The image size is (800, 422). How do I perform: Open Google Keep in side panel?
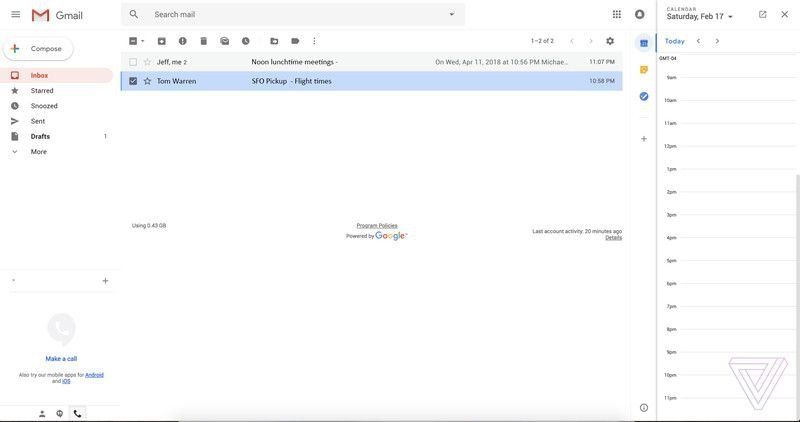point(644,69)
